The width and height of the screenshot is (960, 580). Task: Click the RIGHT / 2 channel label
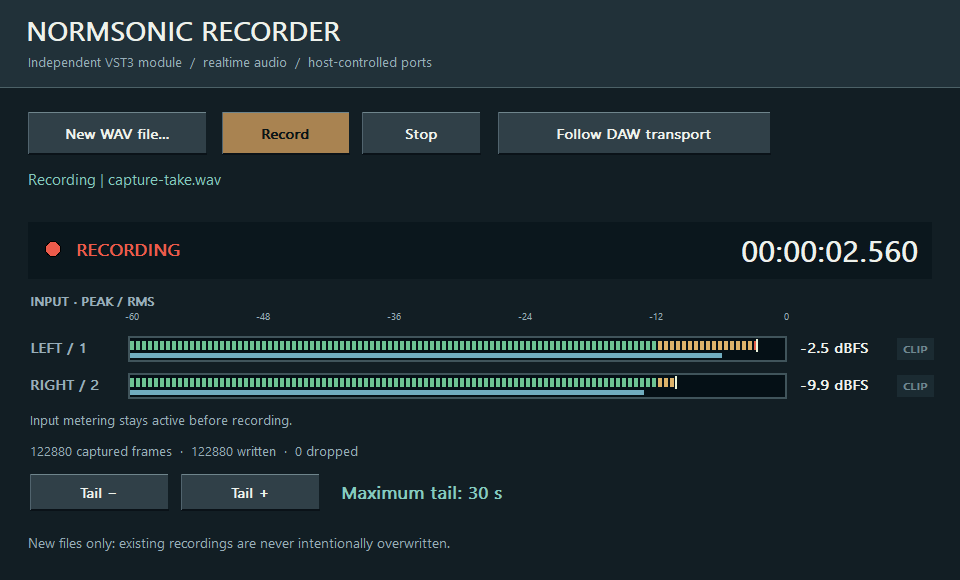pos(64,385)
